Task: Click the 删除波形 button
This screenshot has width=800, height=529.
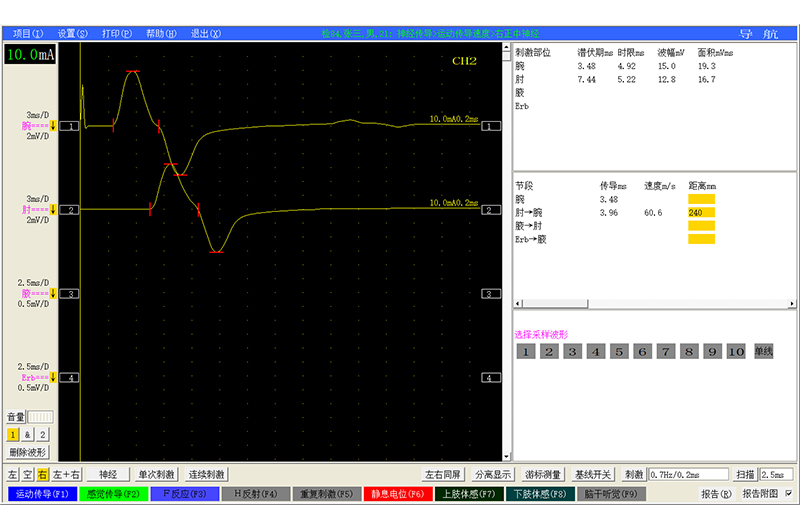Action: coord(27,452)
